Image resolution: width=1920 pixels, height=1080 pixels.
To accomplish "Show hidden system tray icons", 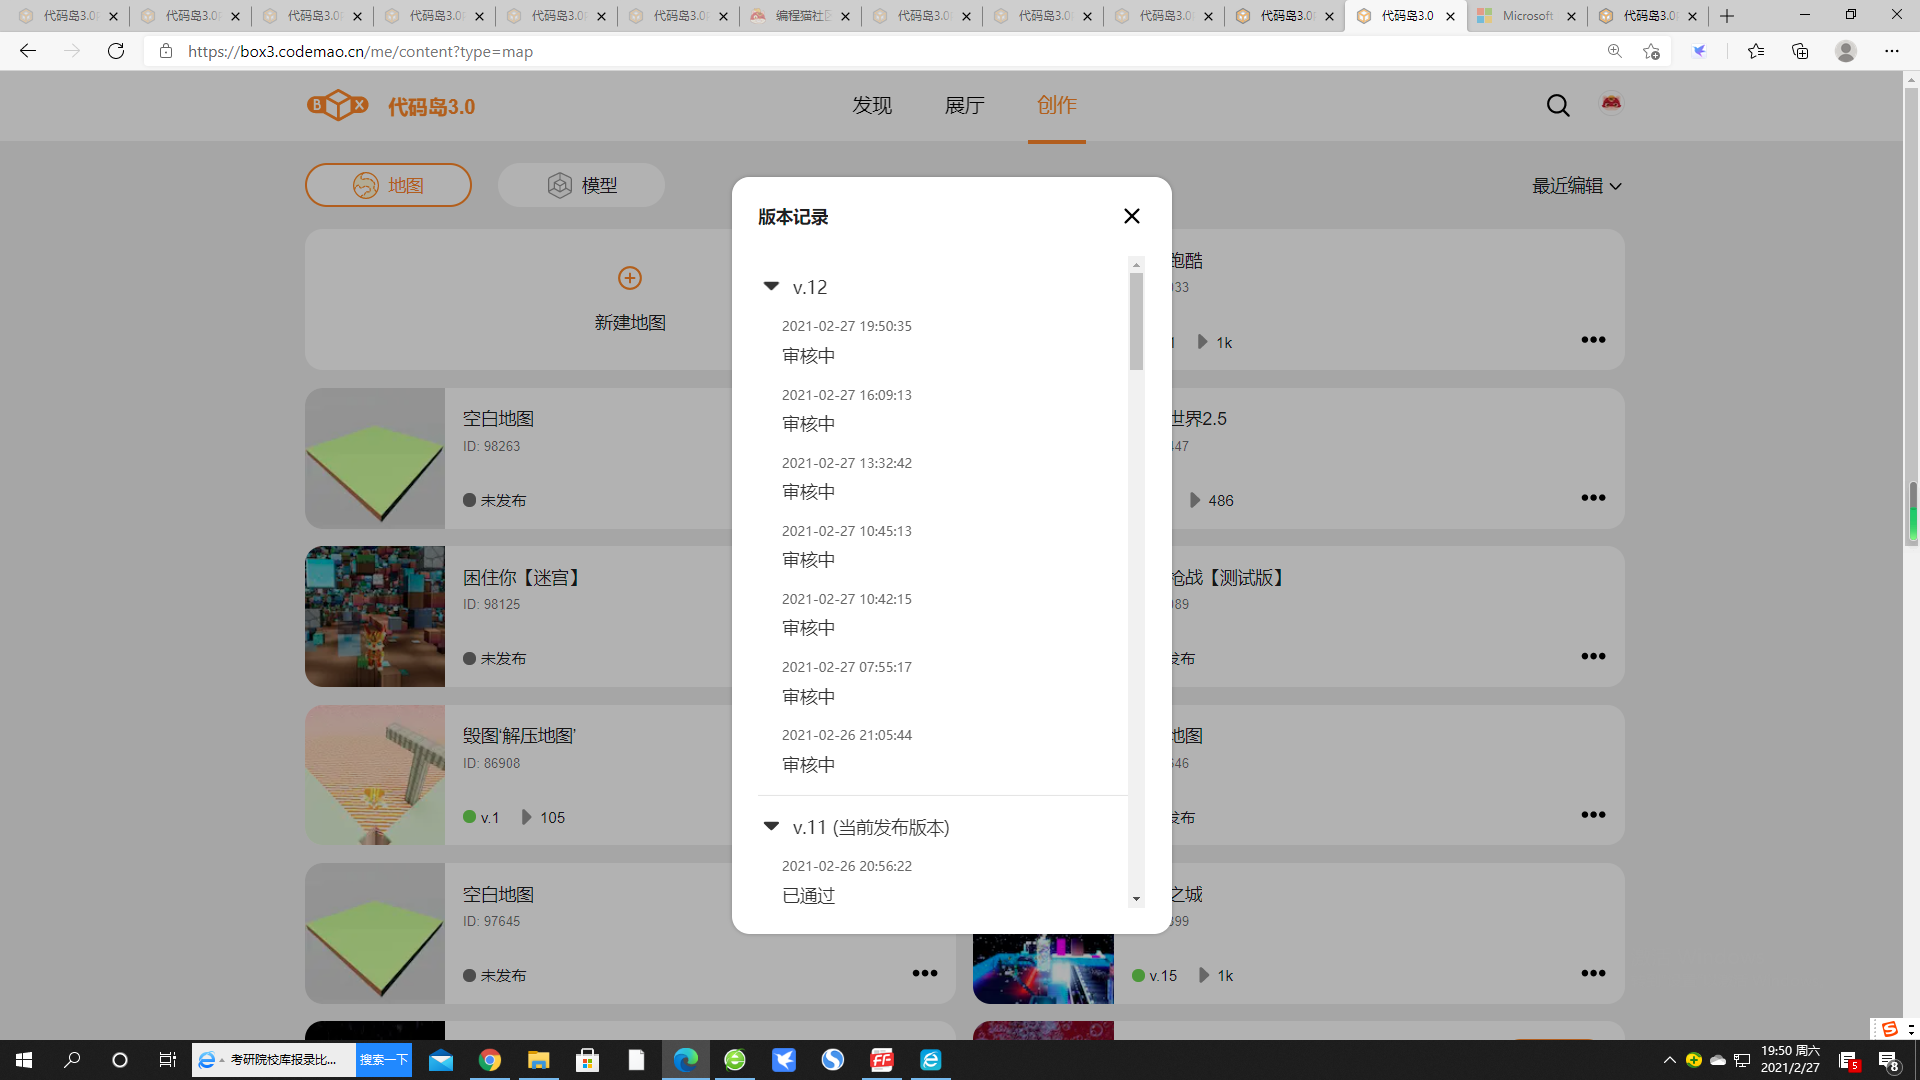I will click(1669, 1060).
